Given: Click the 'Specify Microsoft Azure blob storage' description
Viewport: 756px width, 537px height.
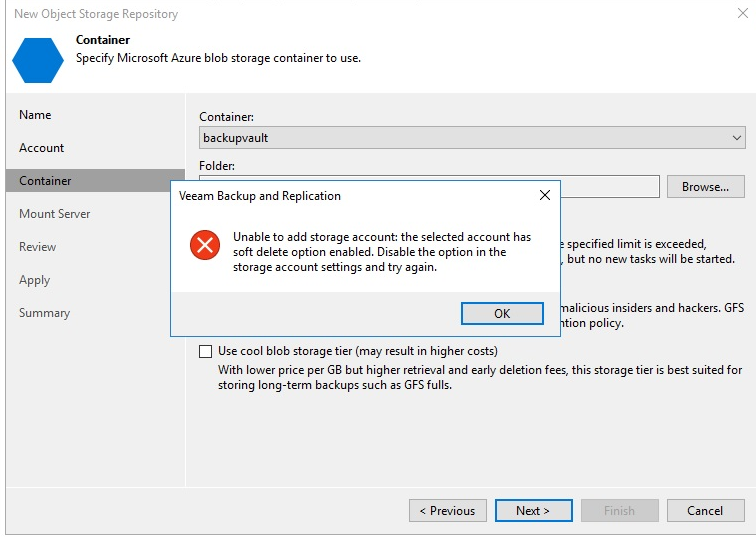Looking at the screenshot, I should point(218,58).
